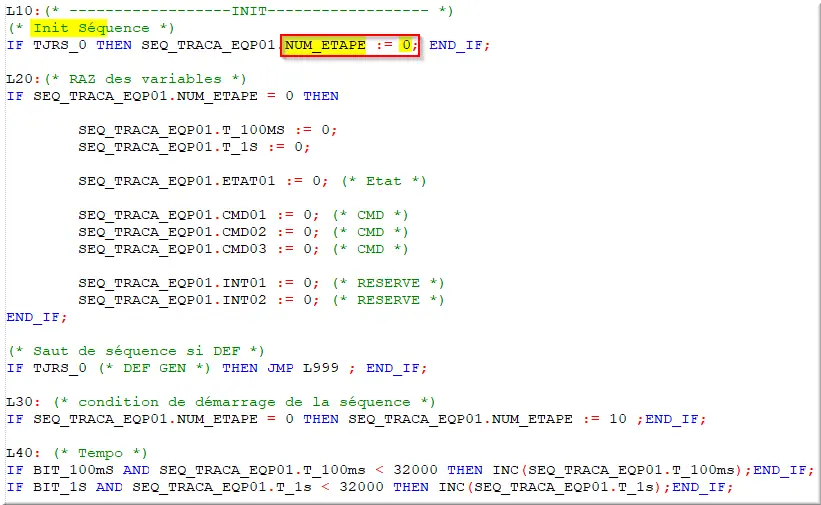Click the 'Init Séquence' highlighted comment

click(x=91, y=28)
